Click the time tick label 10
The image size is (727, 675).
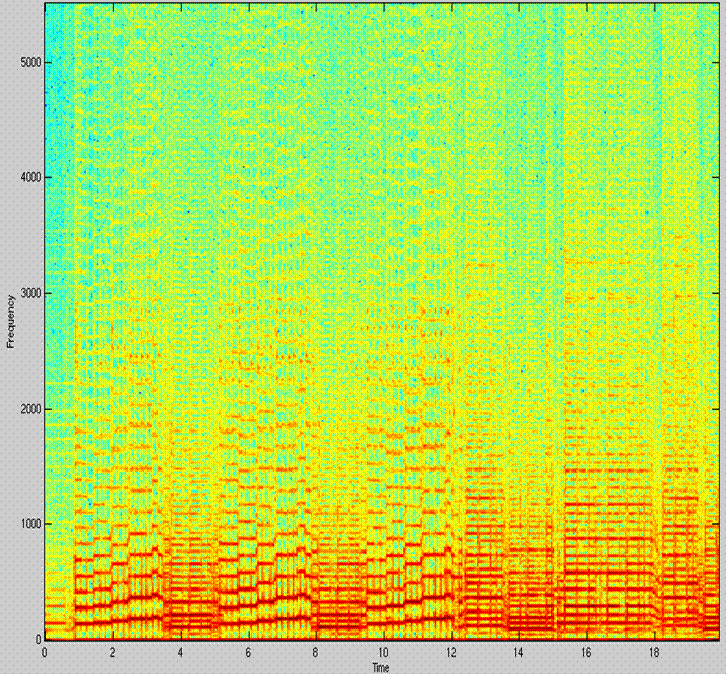(383, 653)
